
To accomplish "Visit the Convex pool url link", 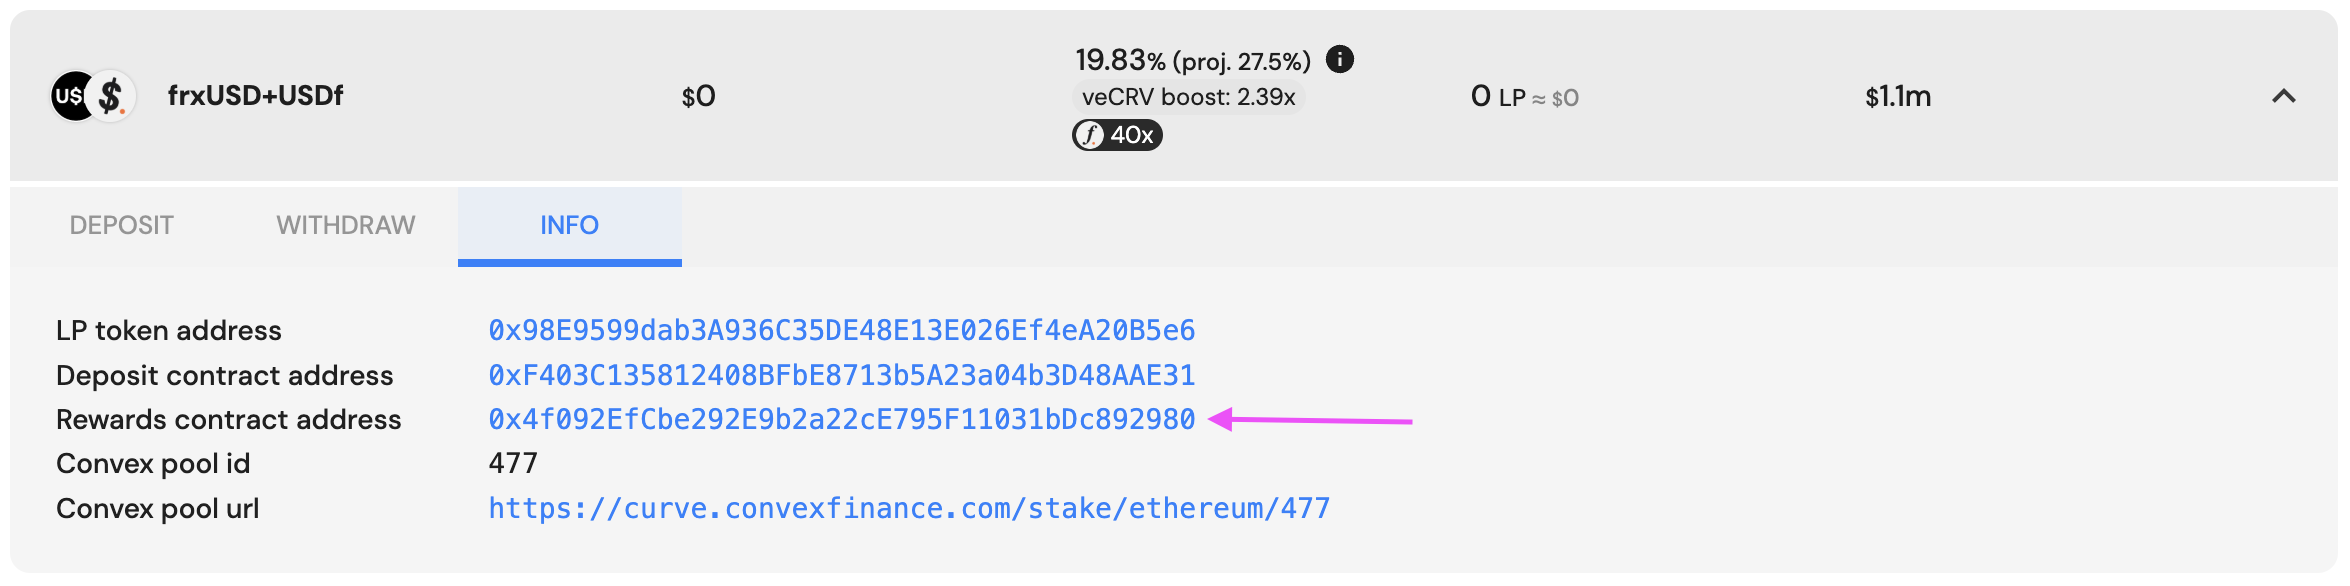I will (x=908, y=508).
